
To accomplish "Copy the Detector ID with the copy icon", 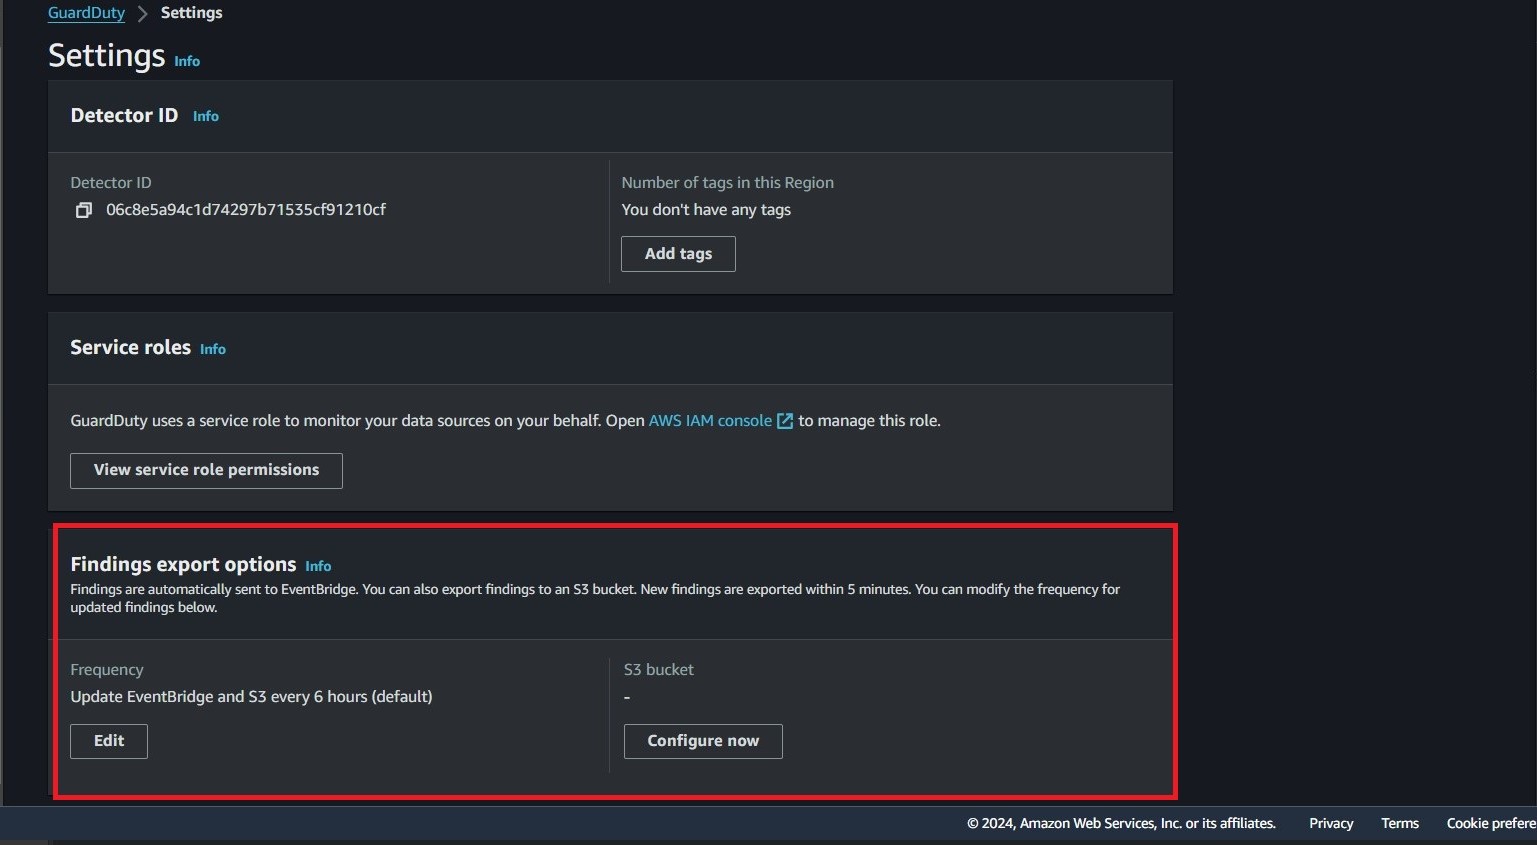I will pos(84,210).
